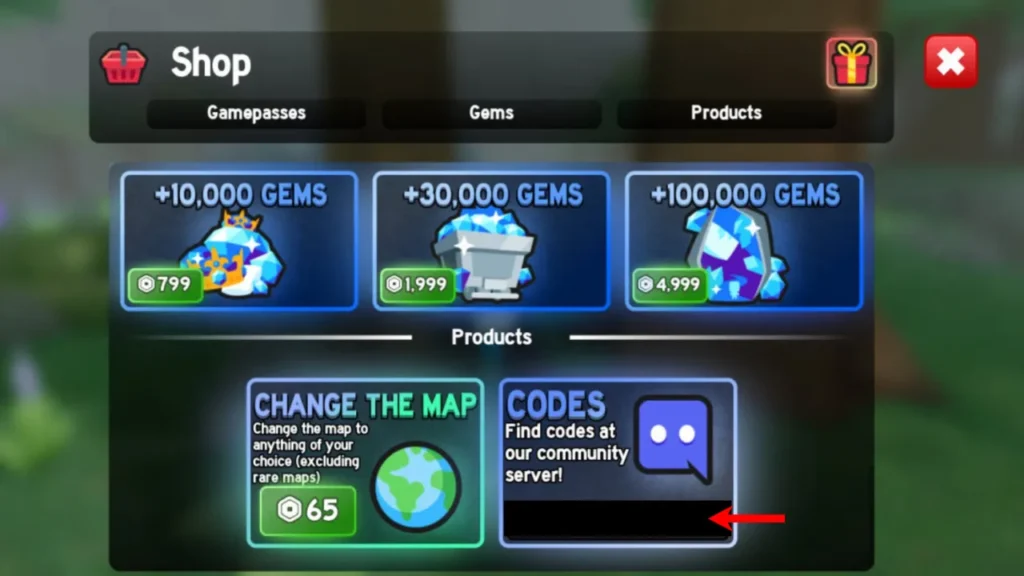
Task: Click the red shopping basket icon
Action: [x=123, y=64]
